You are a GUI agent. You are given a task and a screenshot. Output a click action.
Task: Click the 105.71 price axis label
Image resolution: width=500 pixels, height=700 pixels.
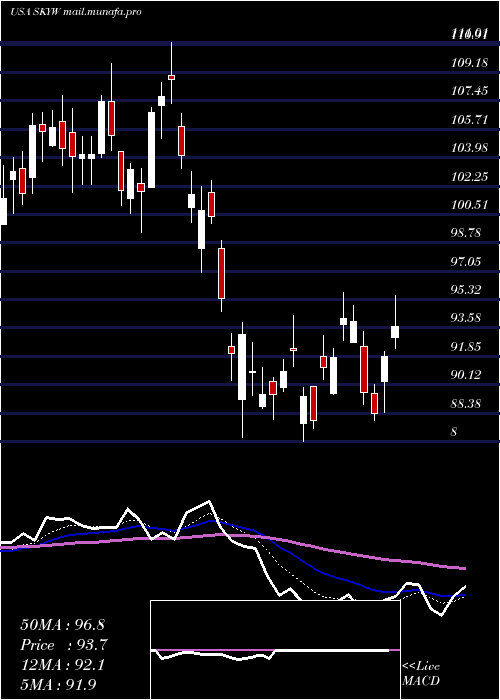tap(467, 120)
